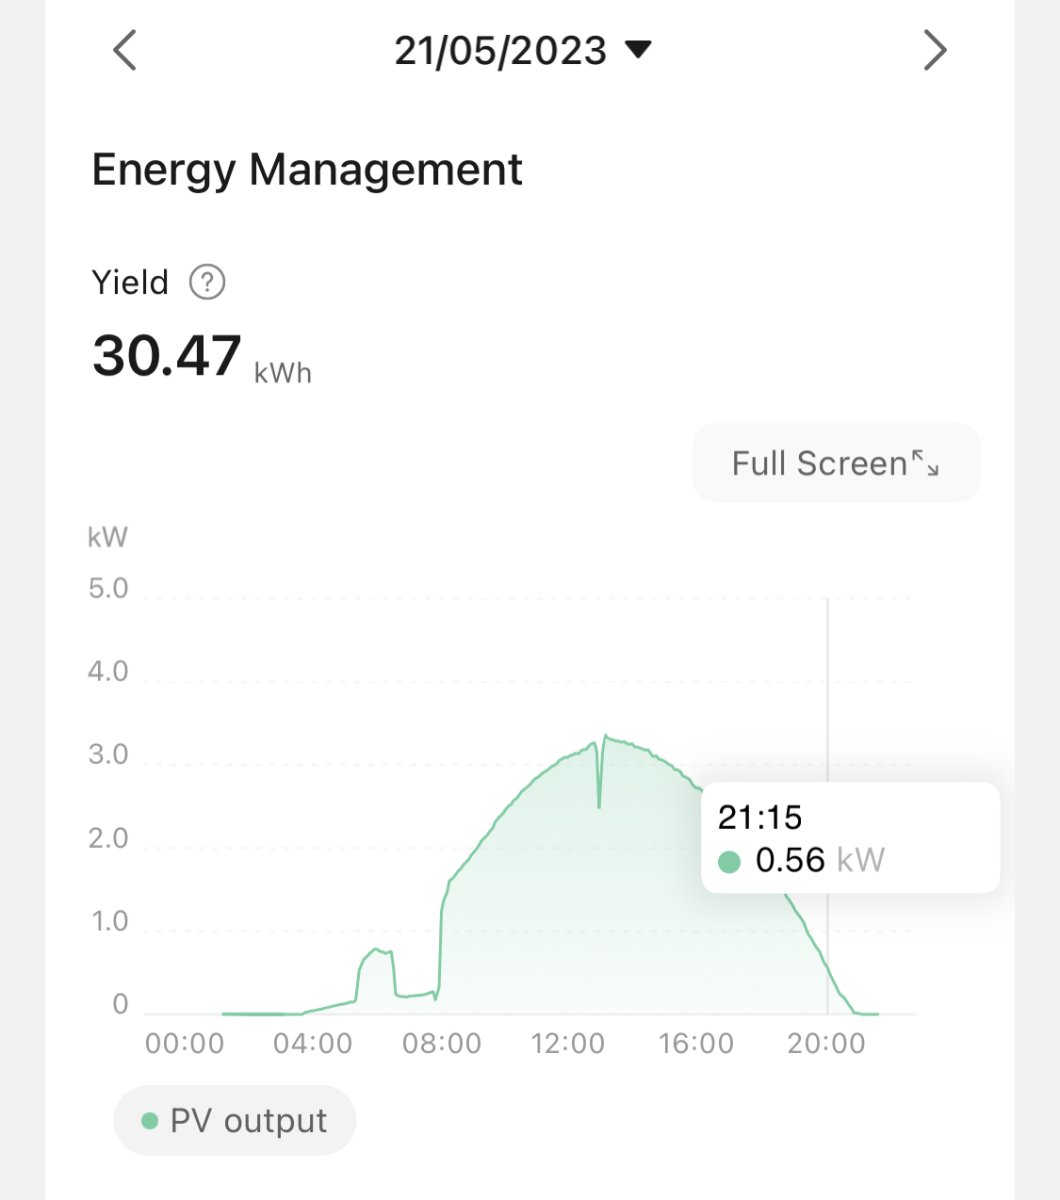The width and height of the screenshot is (1060, 1200).
Task: Click the green dot in PV output legend
Action: pyautogui.click(x=150, y=1121)
